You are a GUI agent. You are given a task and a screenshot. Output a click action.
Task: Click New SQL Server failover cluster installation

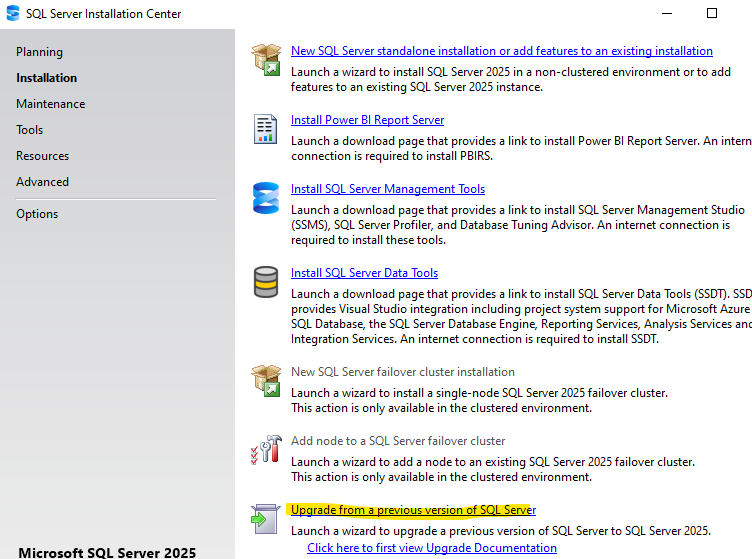pos(403,372)
